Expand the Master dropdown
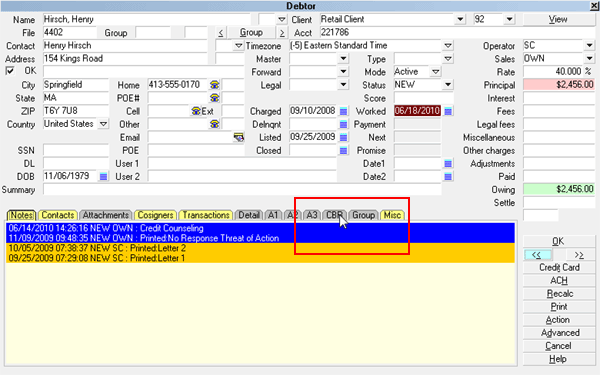 click(x=343, y=59)
